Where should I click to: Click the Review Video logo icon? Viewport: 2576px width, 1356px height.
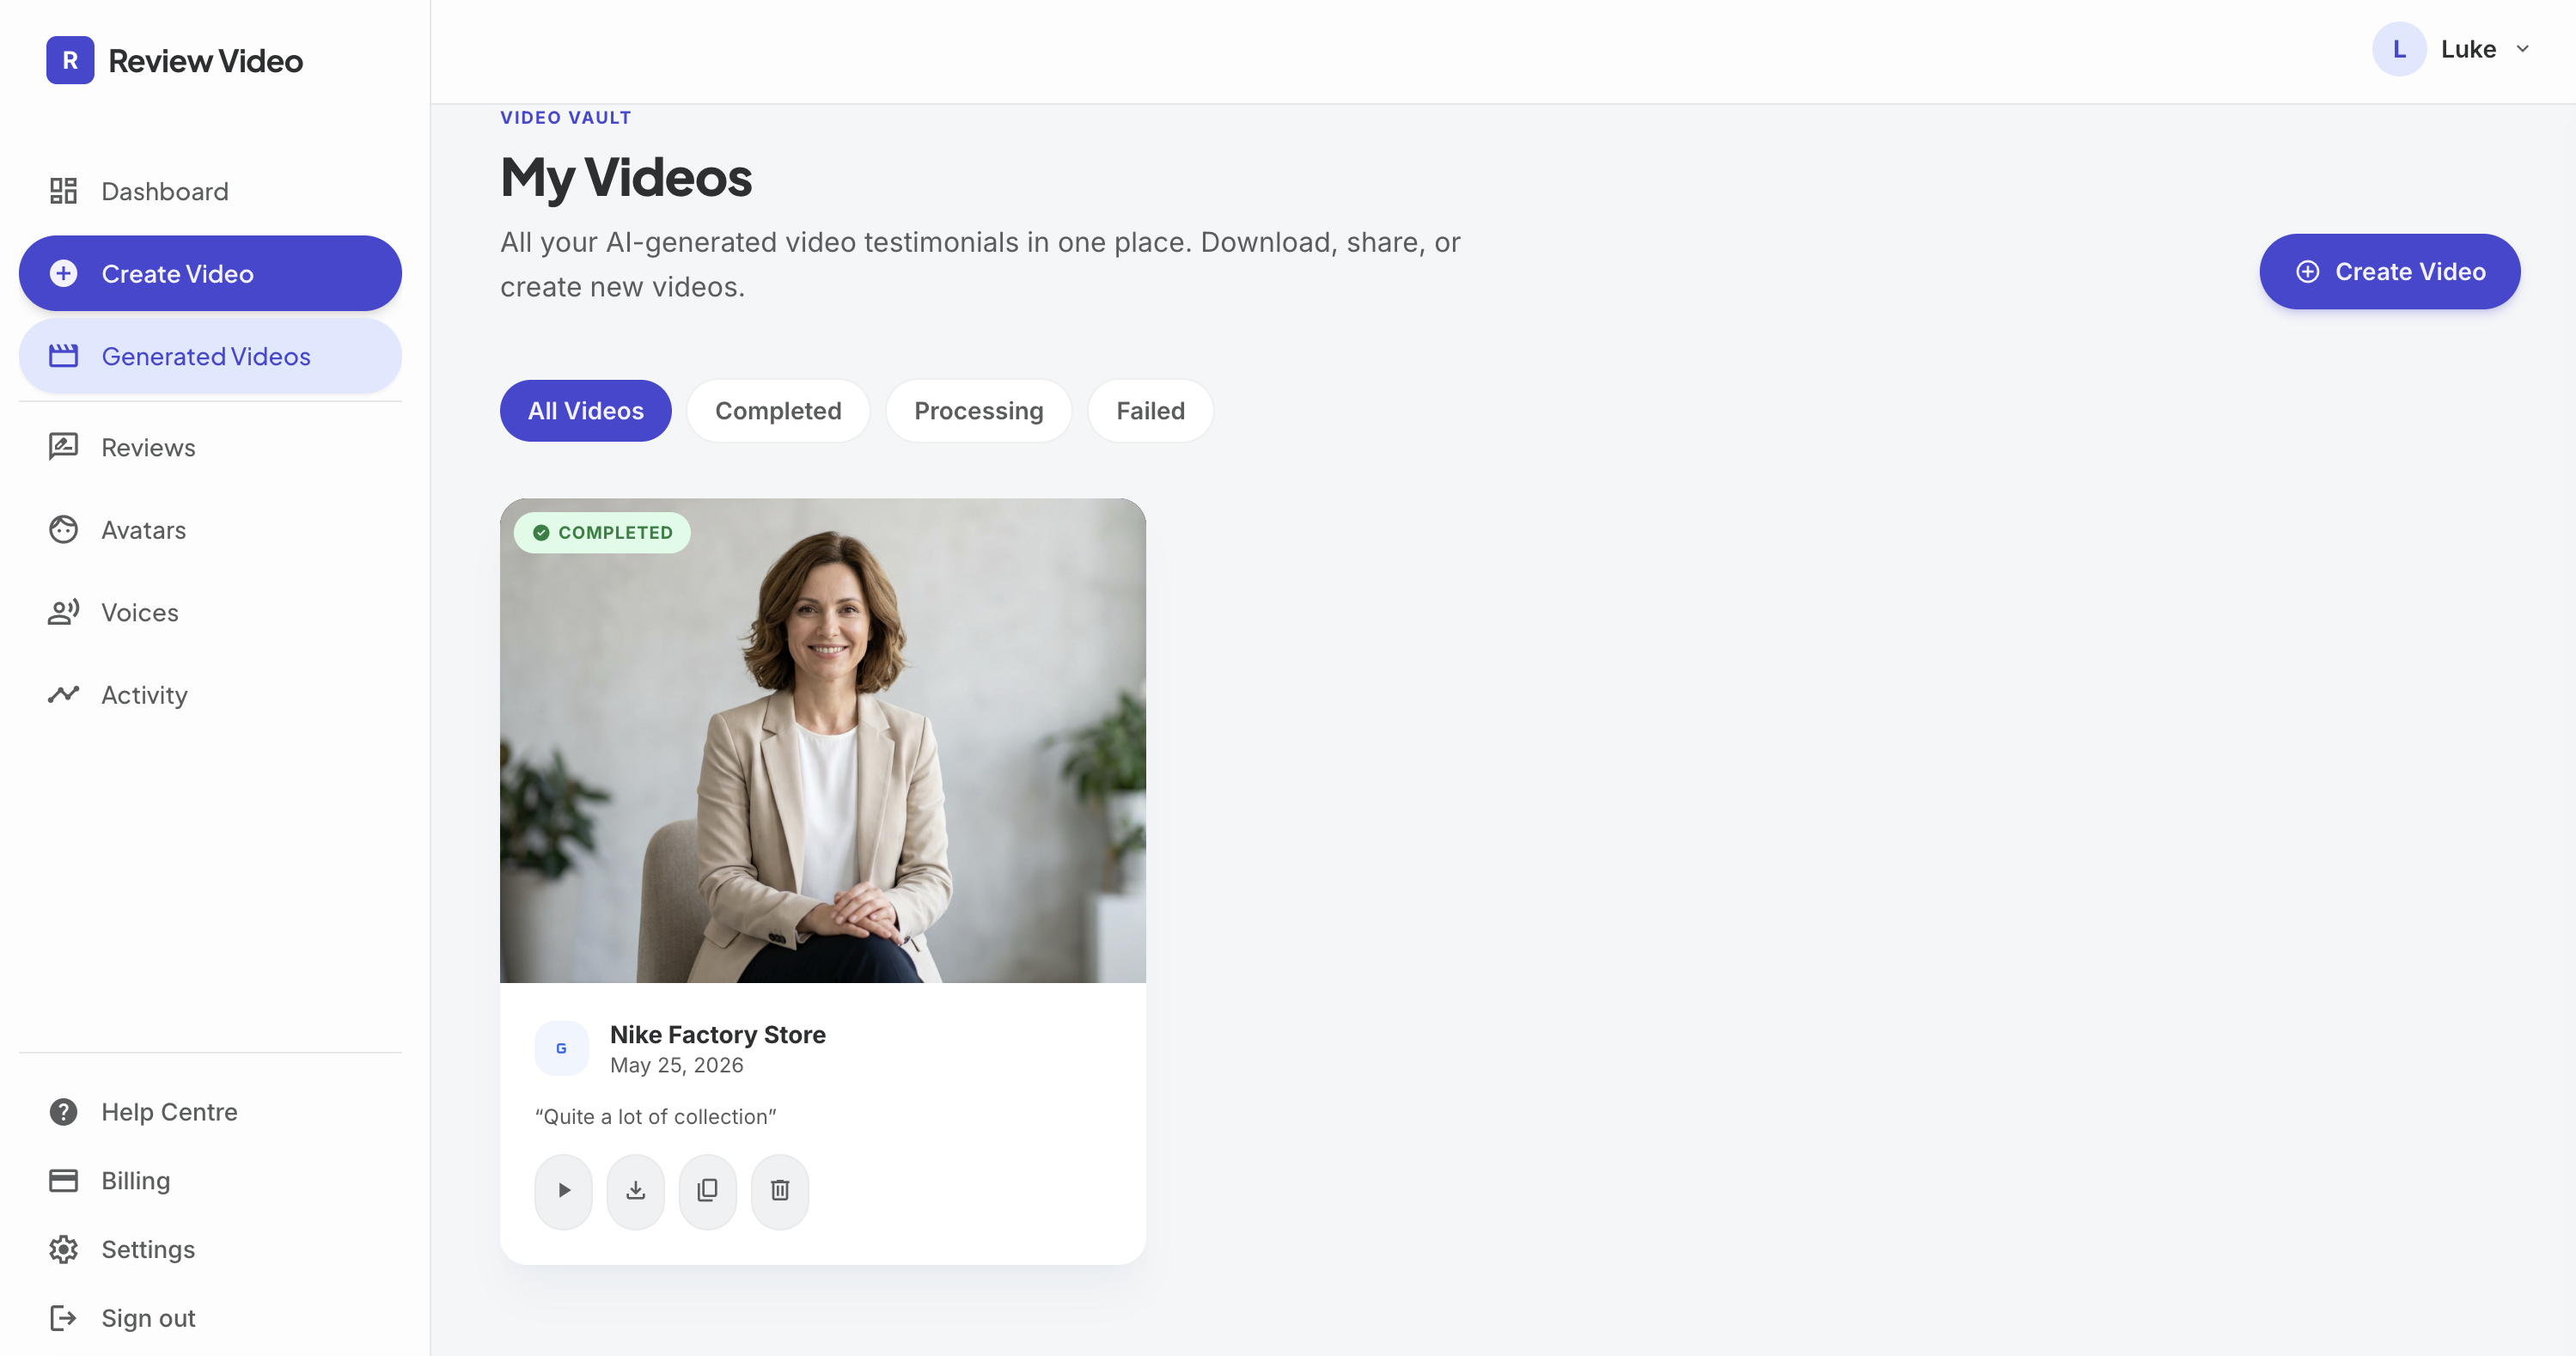[70, 60]
